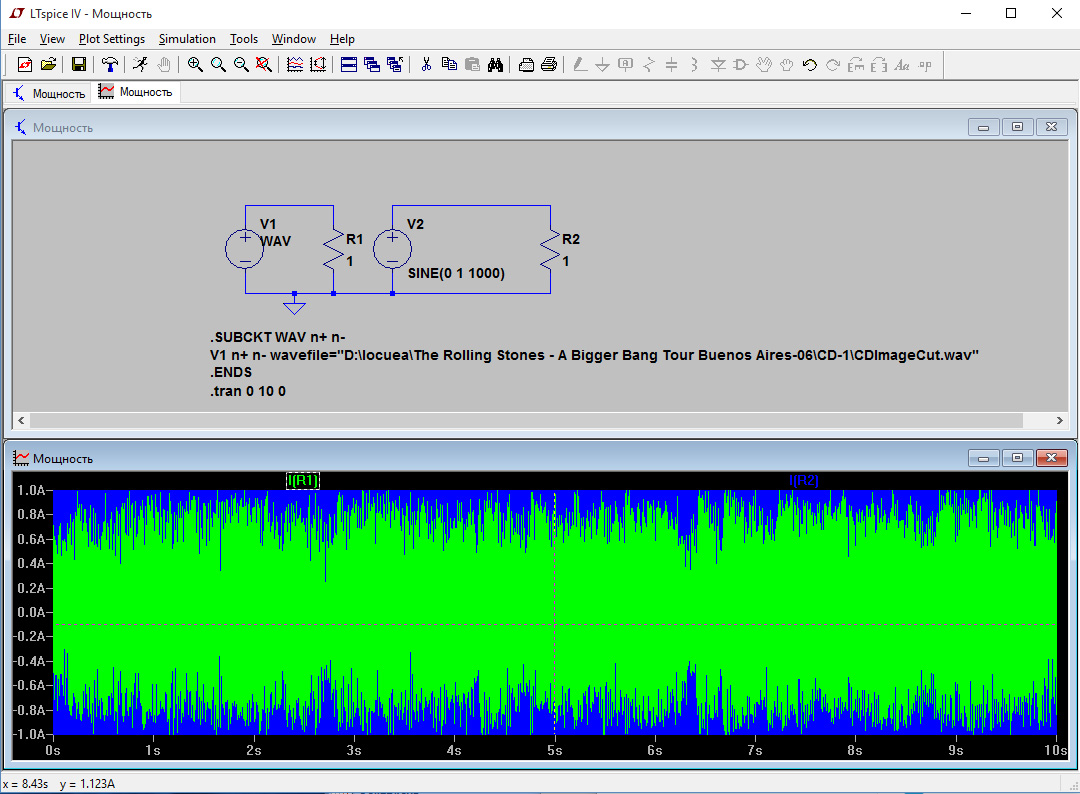Open a file with the folder icon
The height and width of the screenshot is (794, 1080).
click(47, 65)
